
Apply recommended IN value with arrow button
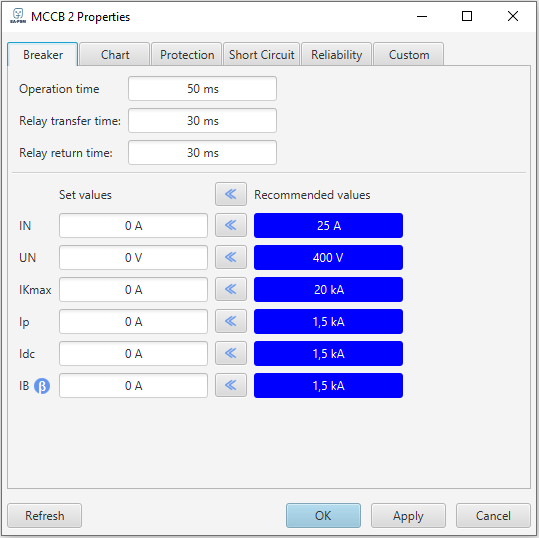231,226
